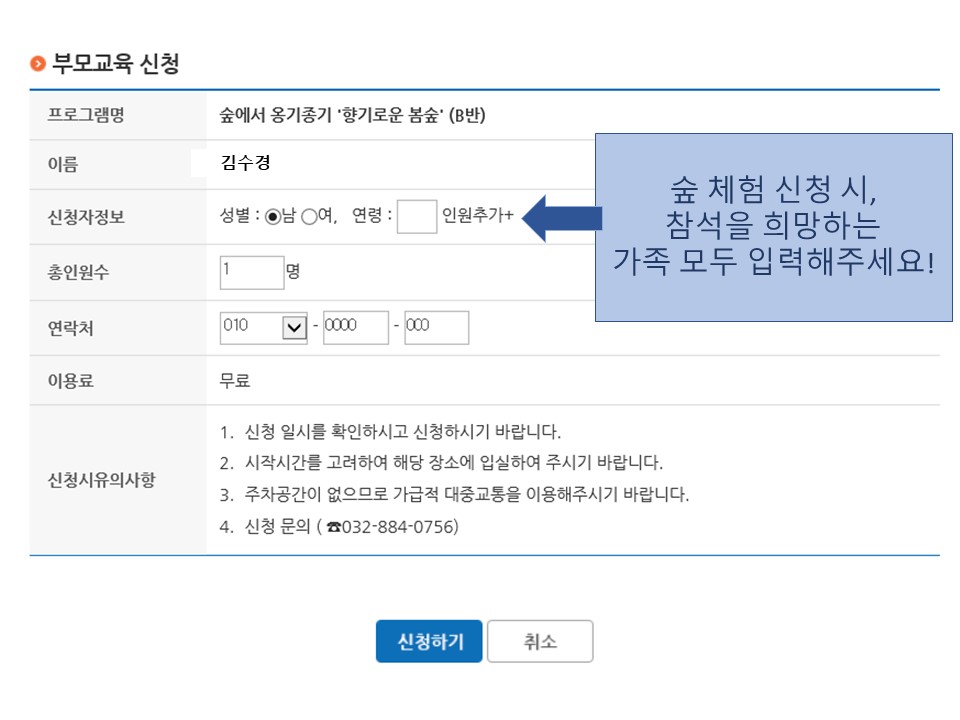Click the telephone icon before 032-884-0756
960x720 pixels.
pyautogui.click(x=334, y=527)
